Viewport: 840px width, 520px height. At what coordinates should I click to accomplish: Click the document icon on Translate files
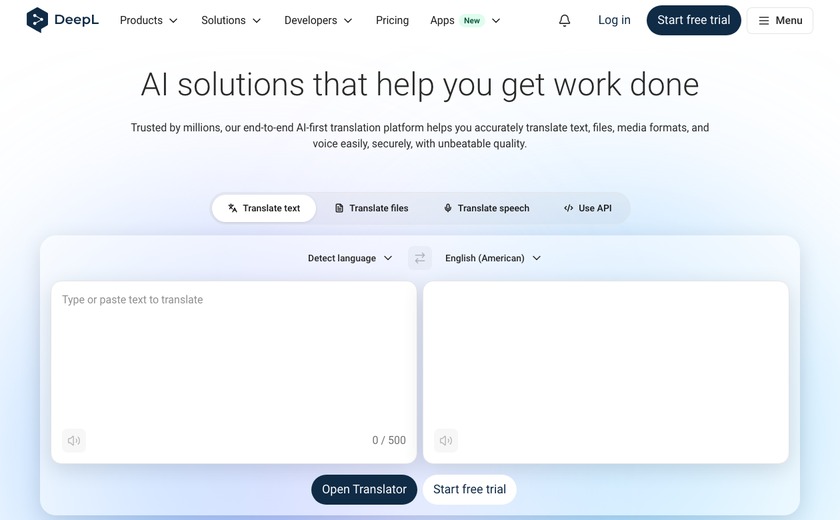[x=339, y=208]
